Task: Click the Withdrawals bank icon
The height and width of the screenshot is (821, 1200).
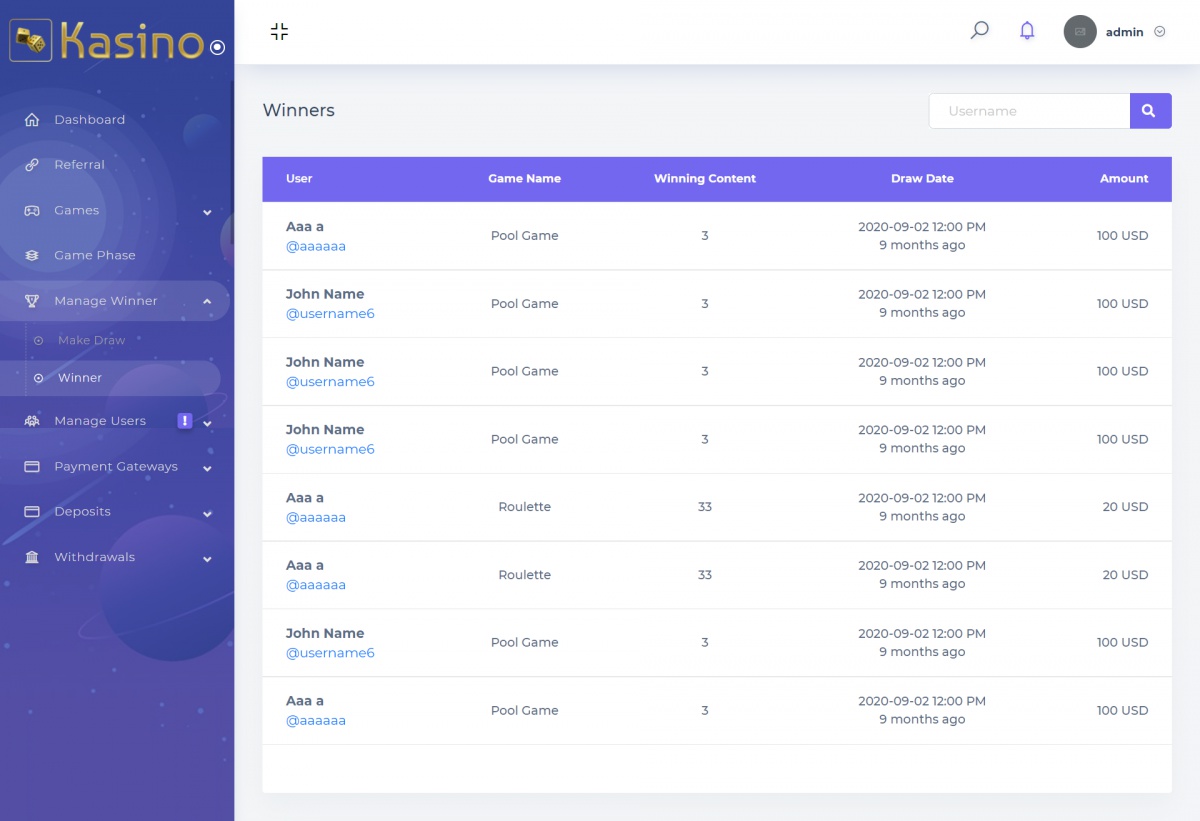Action: (32, 558)
